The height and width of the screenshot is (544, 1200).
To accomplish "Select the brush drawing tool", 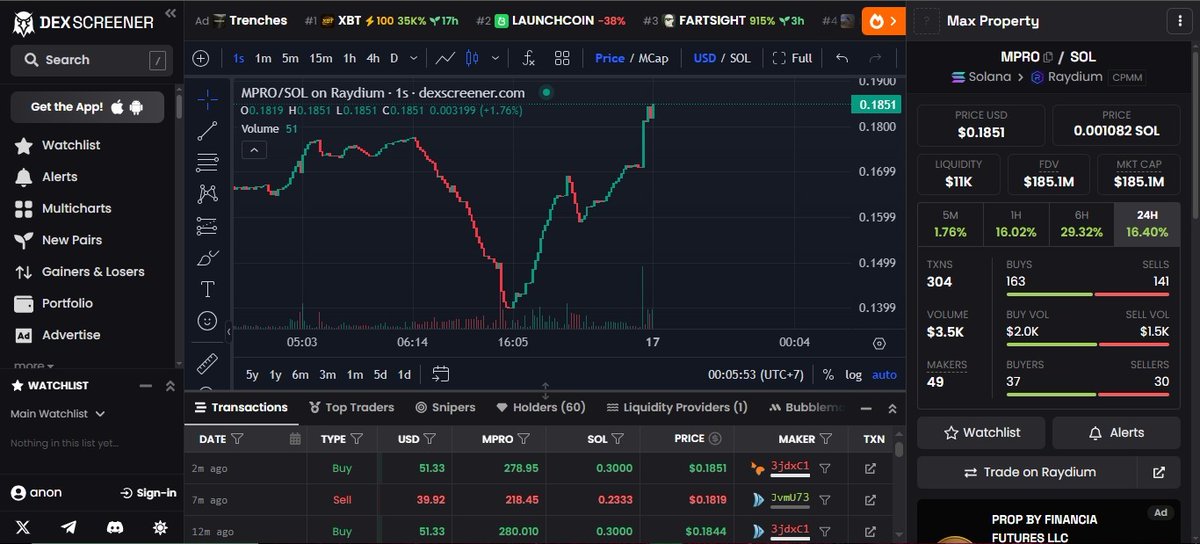I will click(x=207, y=258).
